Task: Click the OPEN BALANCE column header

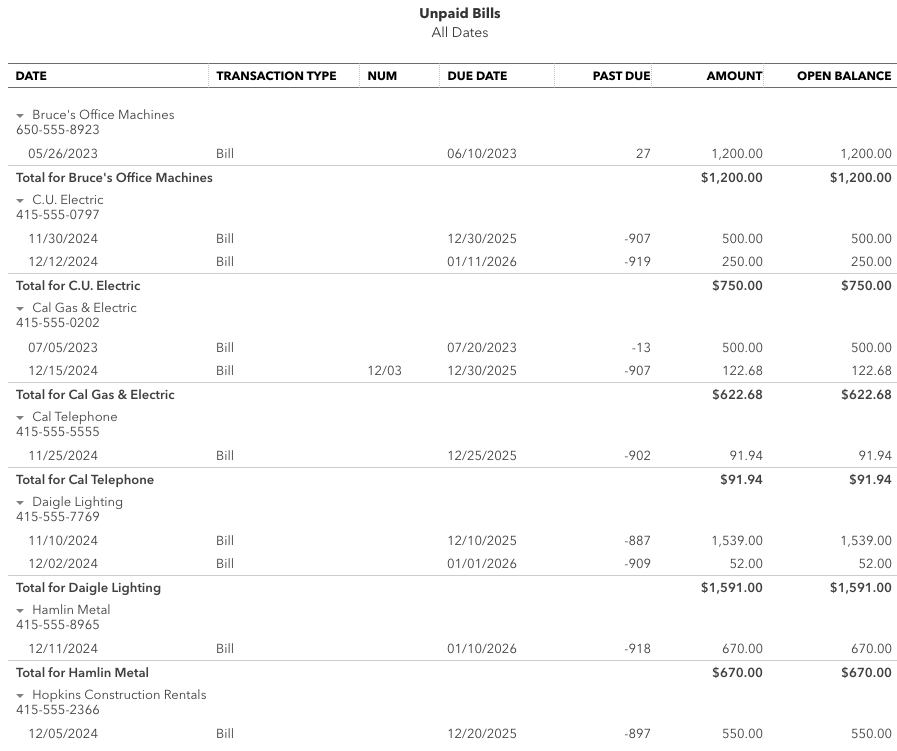Action: (x=844, y=76)
